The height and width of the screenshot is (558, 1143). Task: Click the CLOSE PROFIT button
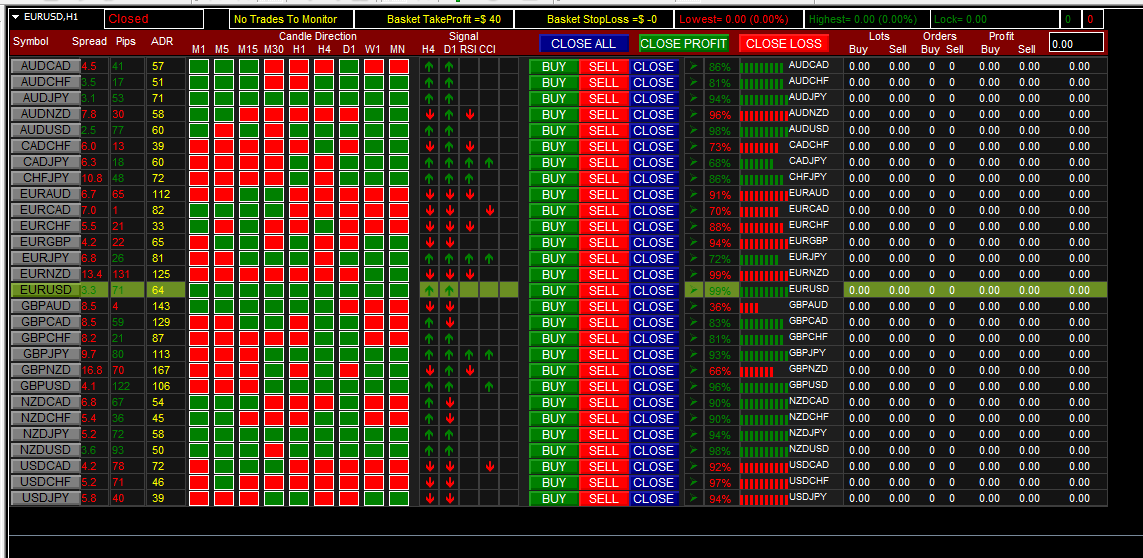[x=684, y=44]
